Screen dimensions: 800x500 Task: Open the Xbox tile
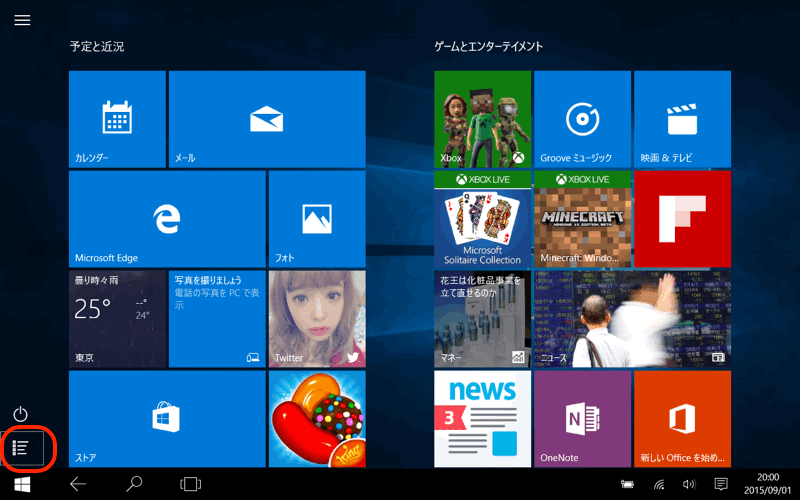tap(482, 119)
